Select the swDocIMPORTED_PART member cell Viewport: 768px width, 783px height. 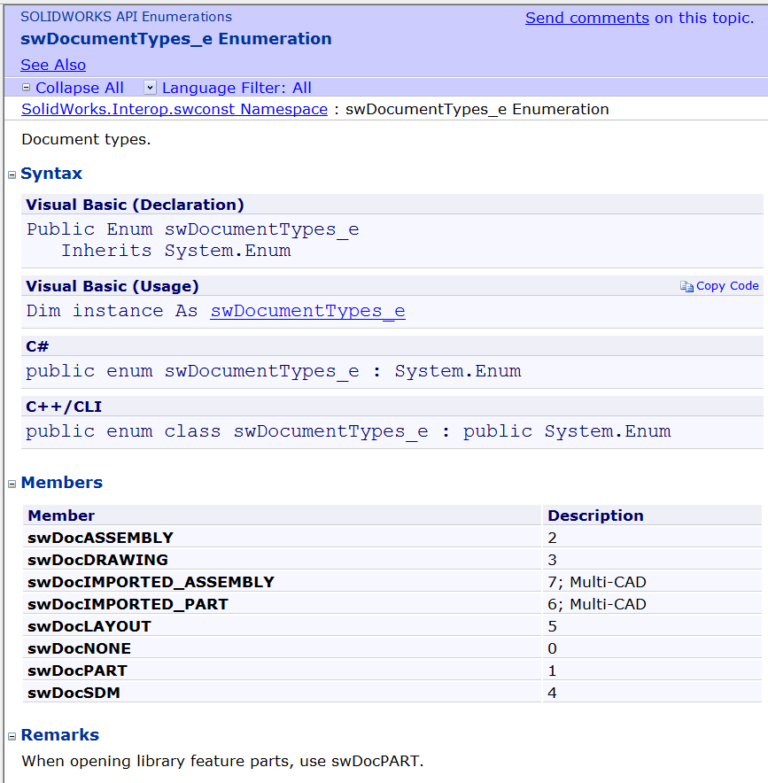click(x=282, y=604)
